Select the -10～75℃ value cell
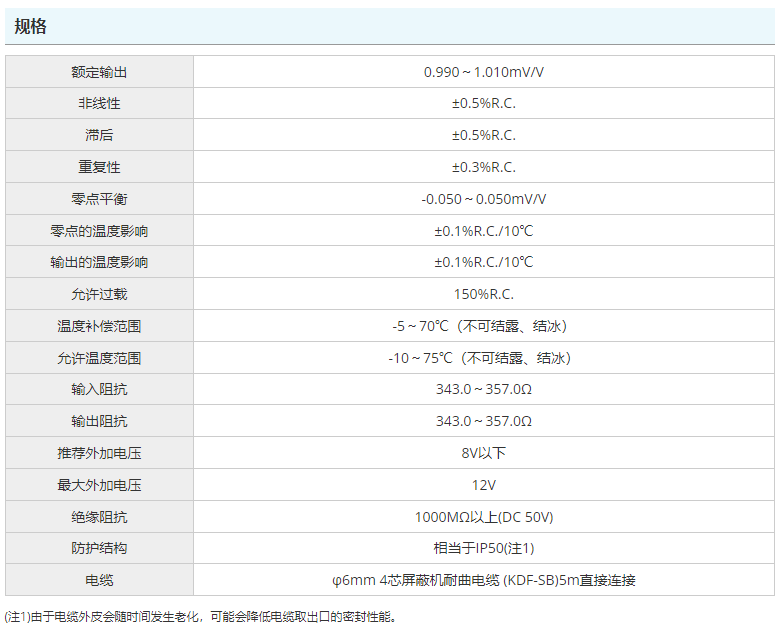 click(x=484, y=358)
